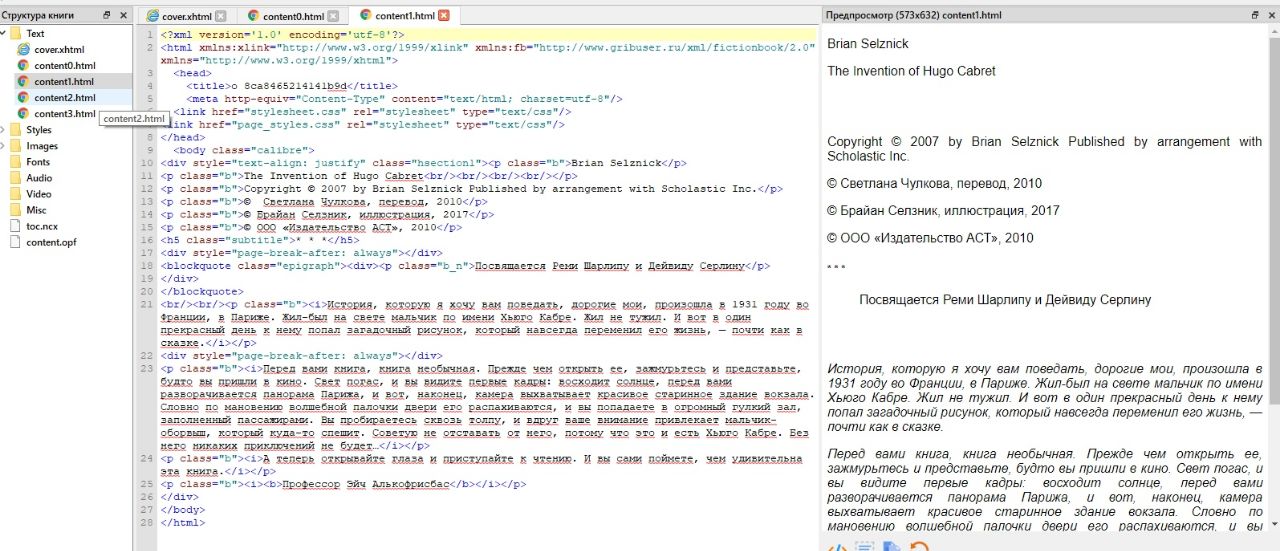Close the content0.html tab
Screen dimensions: 1280x551
point(333,16)
